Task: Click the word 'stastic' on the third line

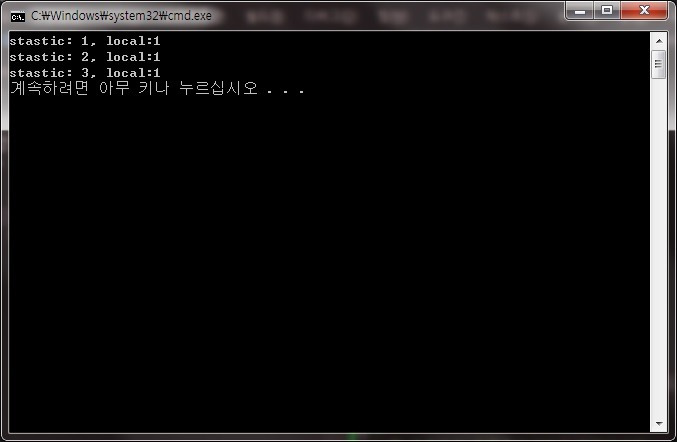Action: [x=38, y=73]
